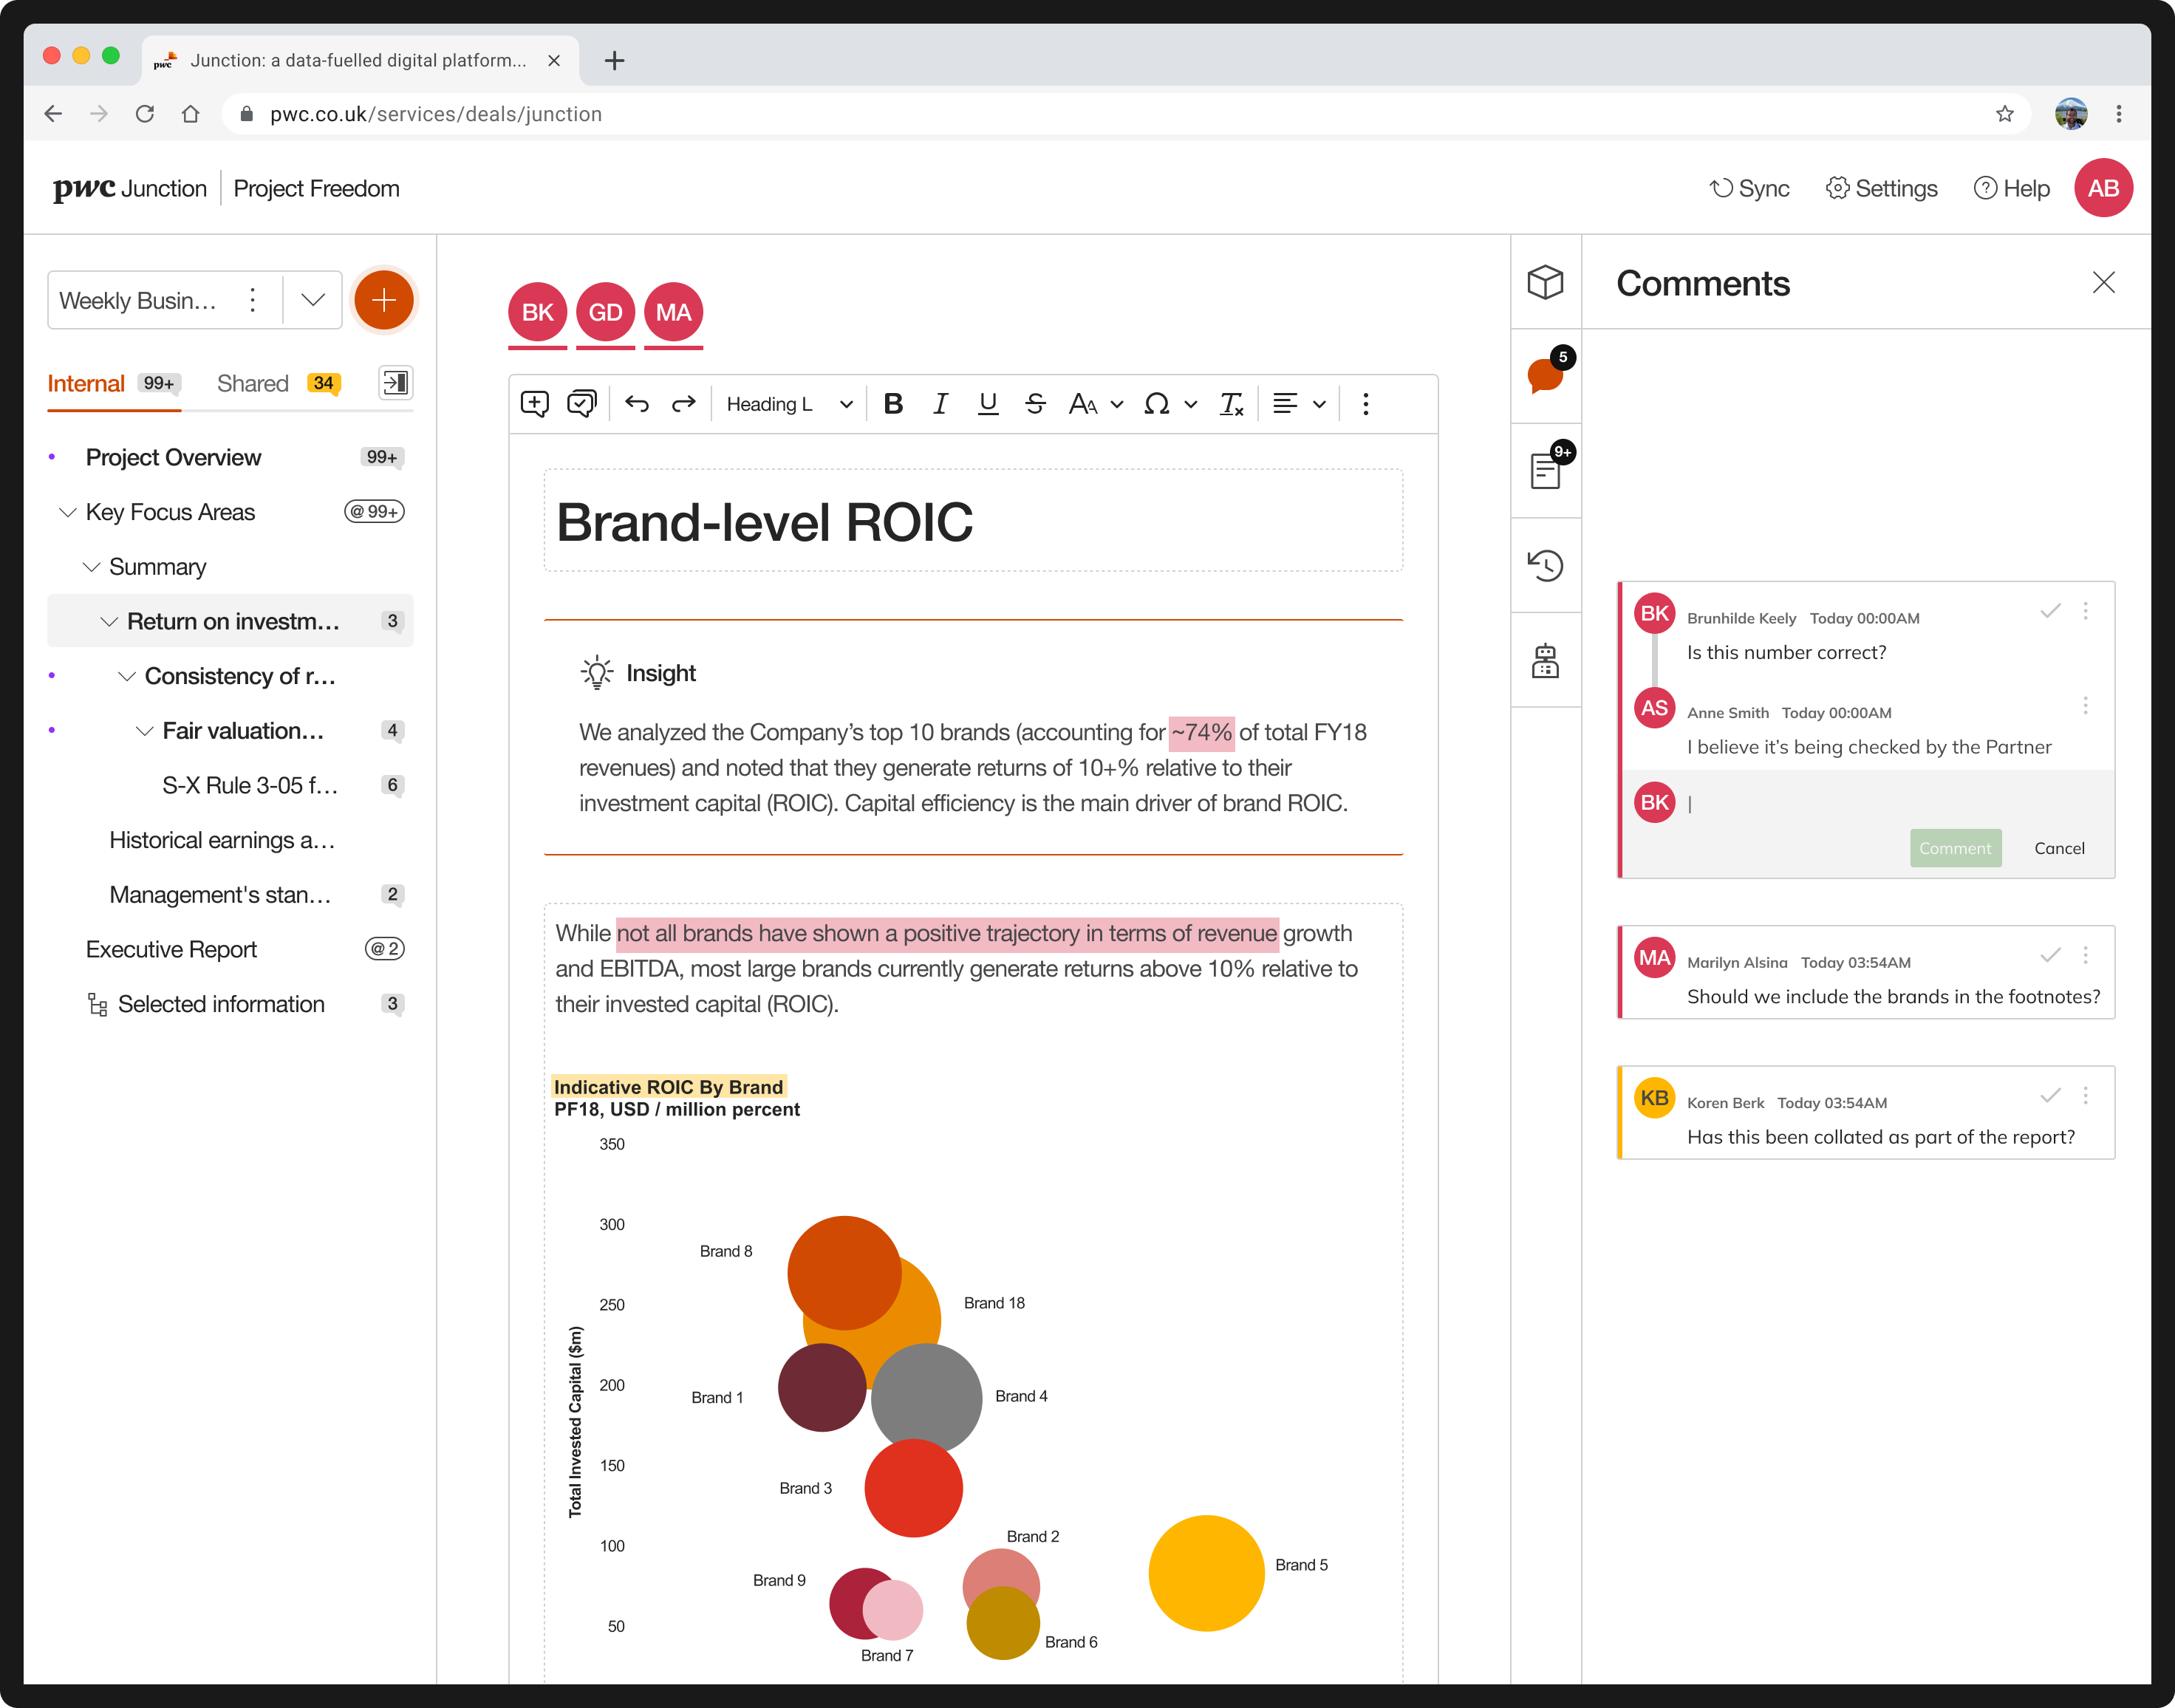
Task: Click the add comment icon in toolbar
Action: (534, 404)
